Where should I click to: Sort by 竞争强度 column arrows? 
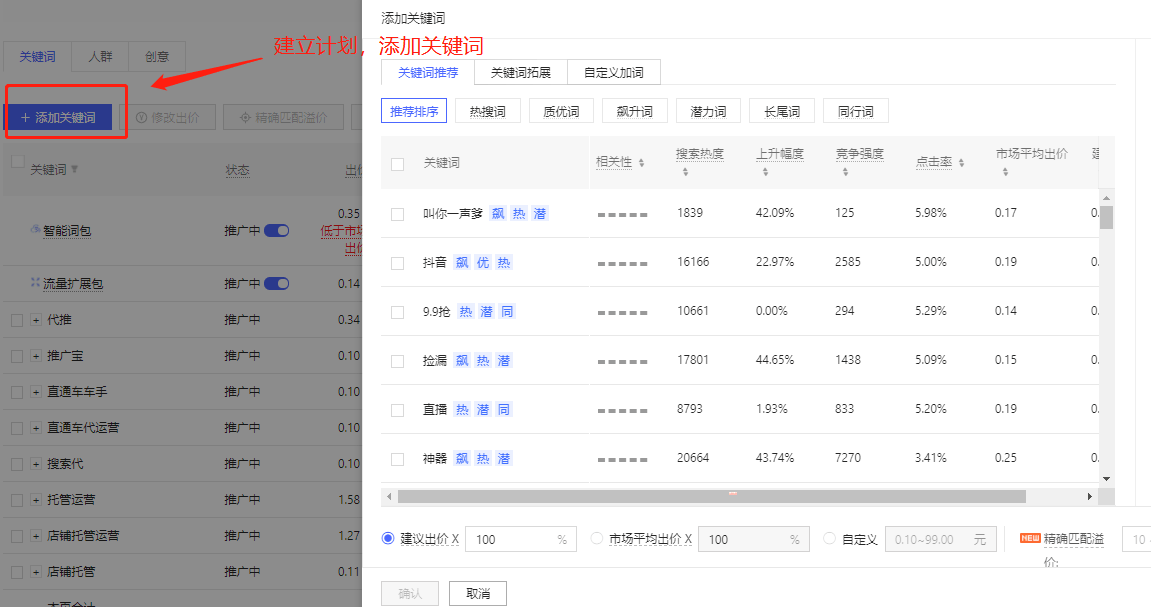[845, 172]
